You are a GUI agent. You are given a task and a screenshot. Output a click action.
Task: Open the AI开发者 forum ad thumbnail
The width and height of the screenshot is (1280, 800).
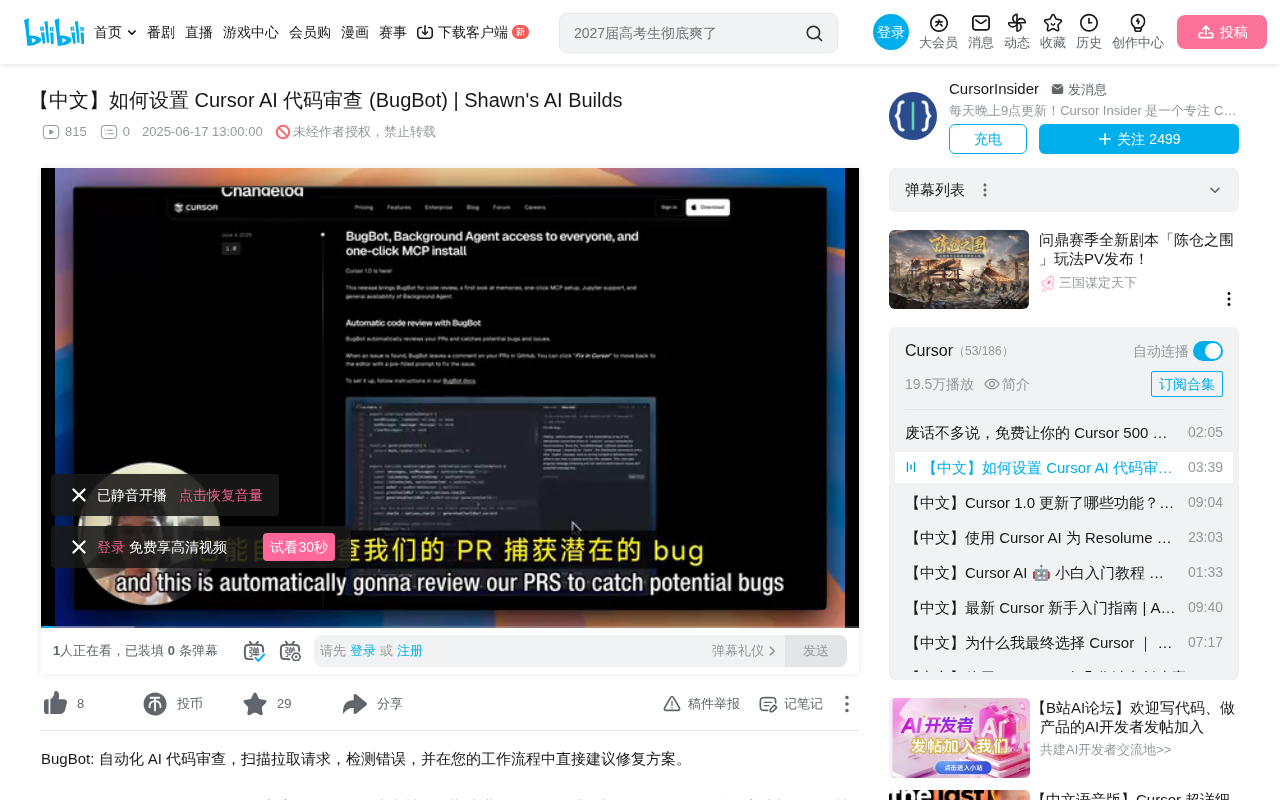point(960,738)
